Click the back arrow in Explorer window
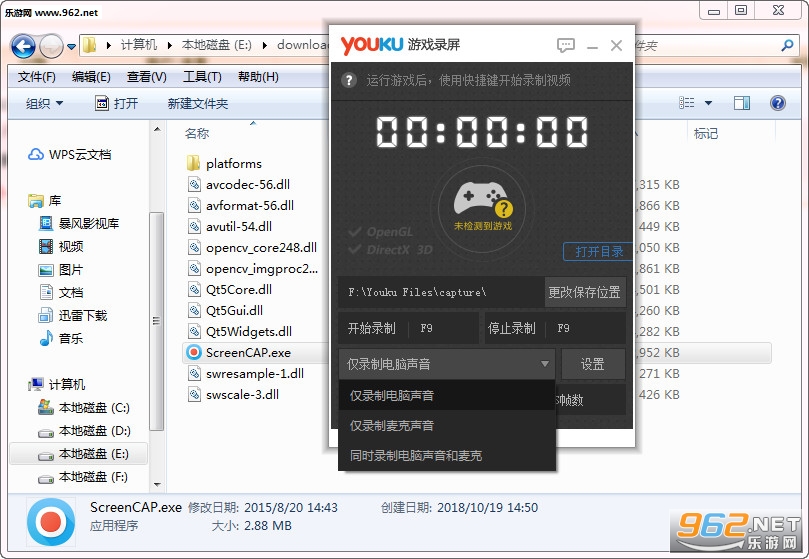The image size is (809, 559). [23, 46]
